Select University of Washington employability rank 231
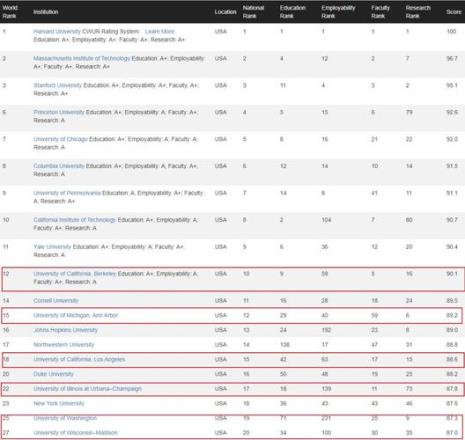 coord(326,418)
